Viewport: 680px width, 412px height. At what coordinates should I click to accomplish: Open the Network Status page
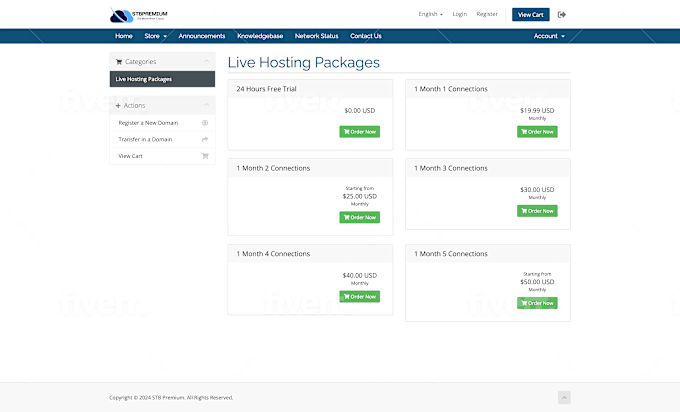click(x=316, y=36)
